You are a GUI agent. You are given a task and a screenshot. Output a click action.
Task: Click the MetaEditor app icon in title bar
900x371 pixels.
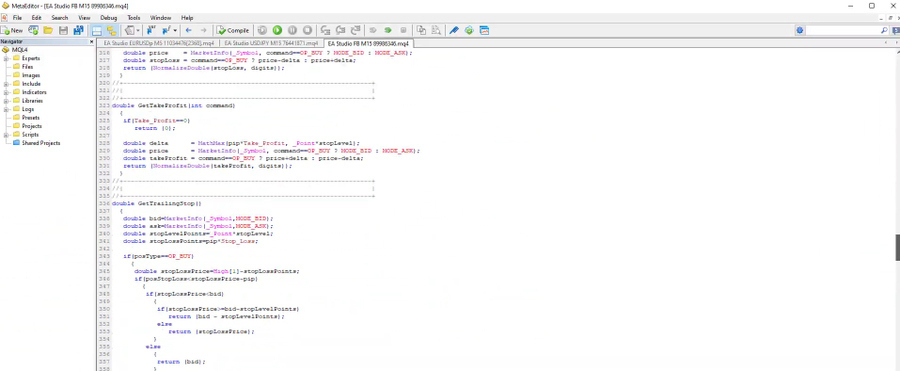point(5,5)
